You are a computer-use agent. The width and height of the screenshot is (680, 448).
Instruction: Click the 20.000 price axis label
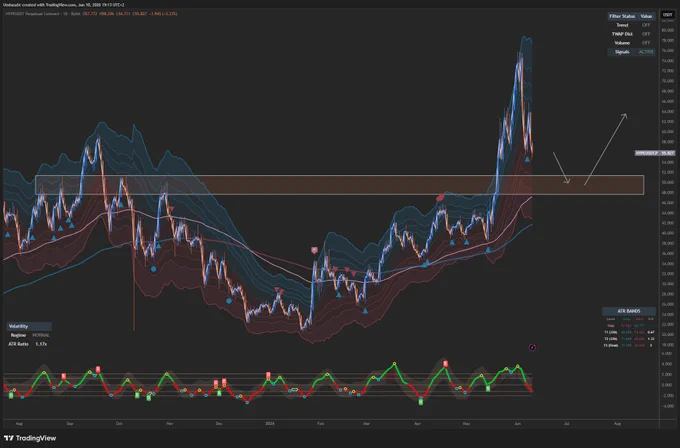667,335
